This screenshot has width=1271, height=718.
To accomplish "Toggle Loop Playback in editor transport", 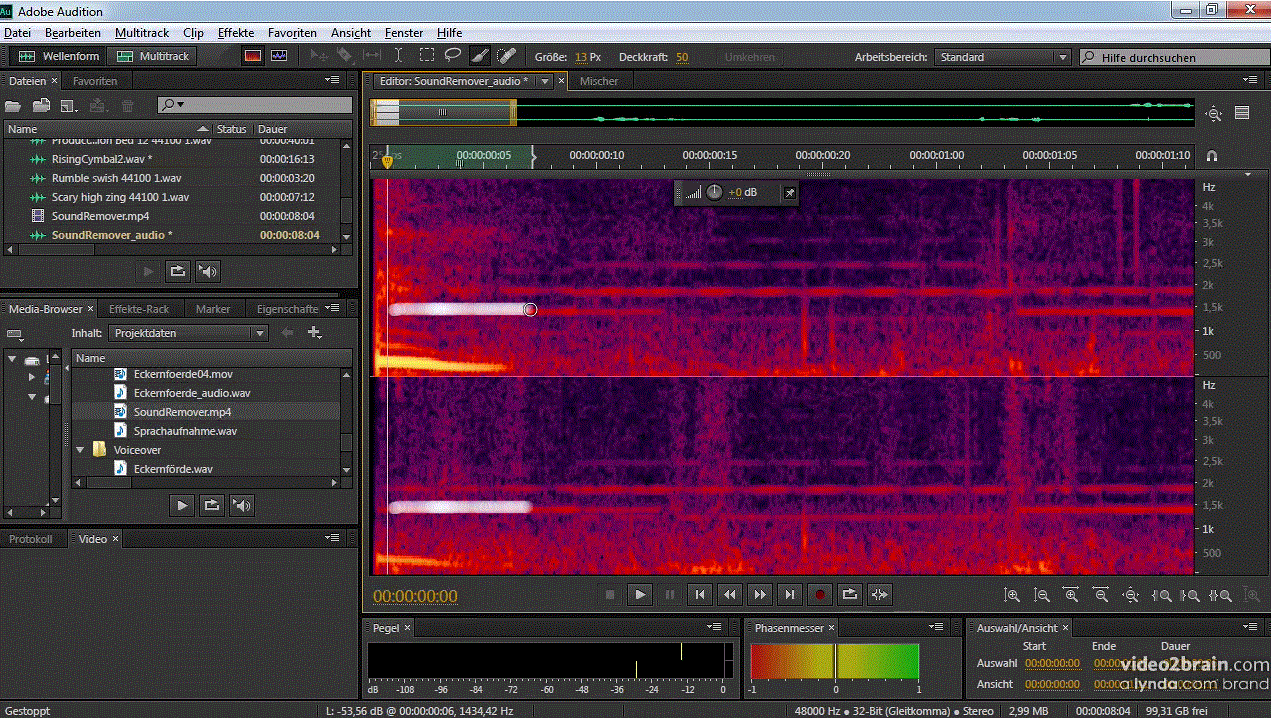I will (850, 594).
